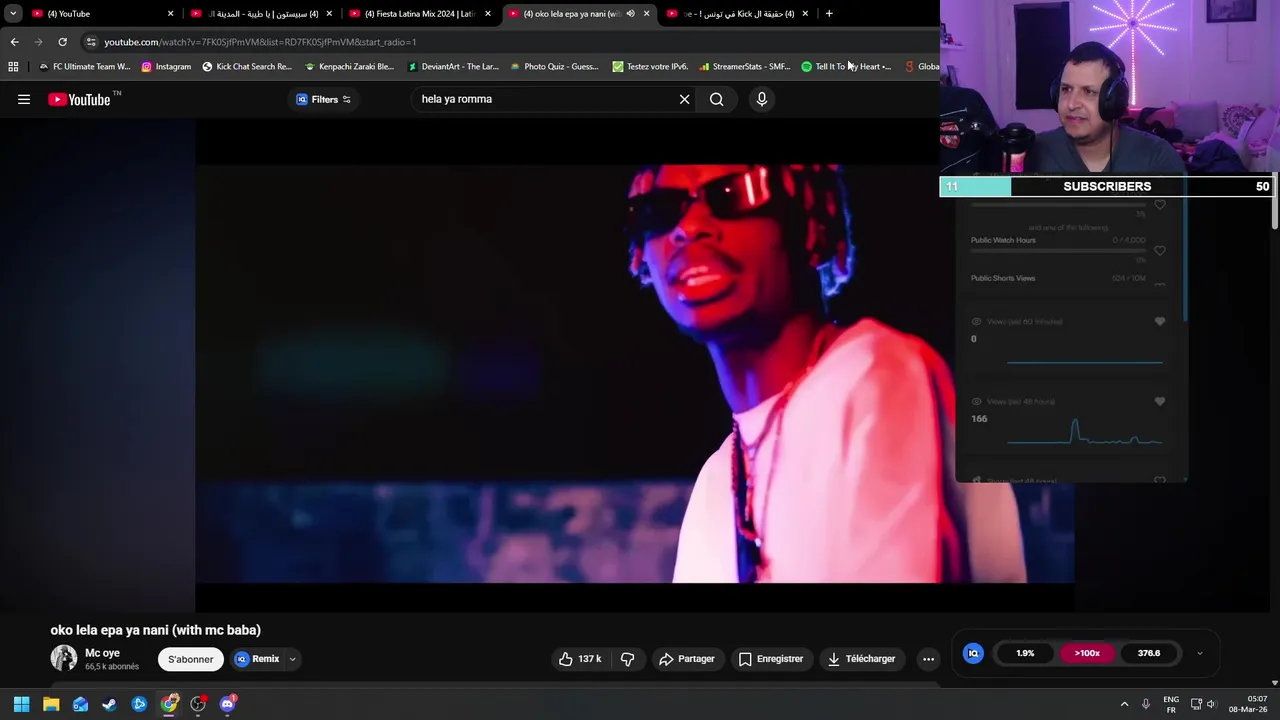This screenshot has width=1280, height=720.
Task: Open the vidIQ Filters button
Action: click(323, 99)
